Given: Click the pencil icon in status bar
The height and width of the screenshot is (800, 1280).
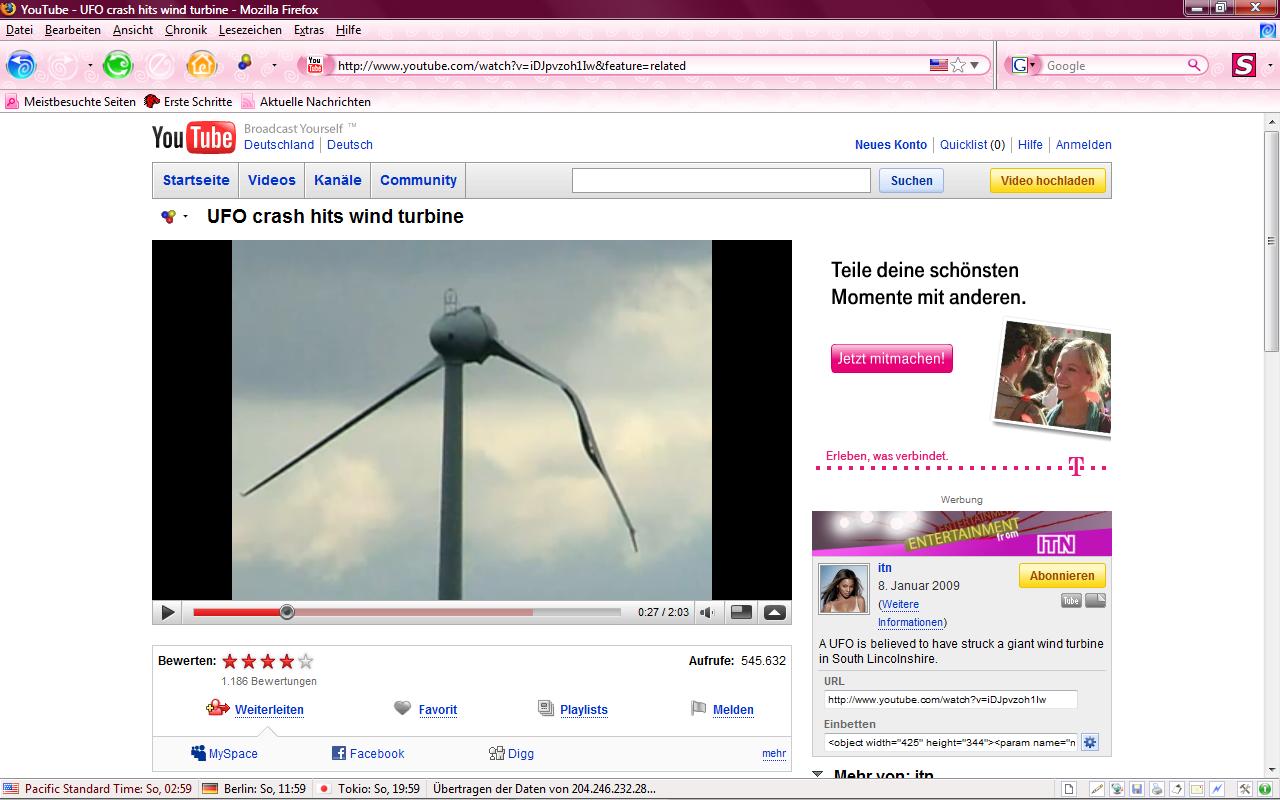Looking at the screenshot, I should 1097,790.
